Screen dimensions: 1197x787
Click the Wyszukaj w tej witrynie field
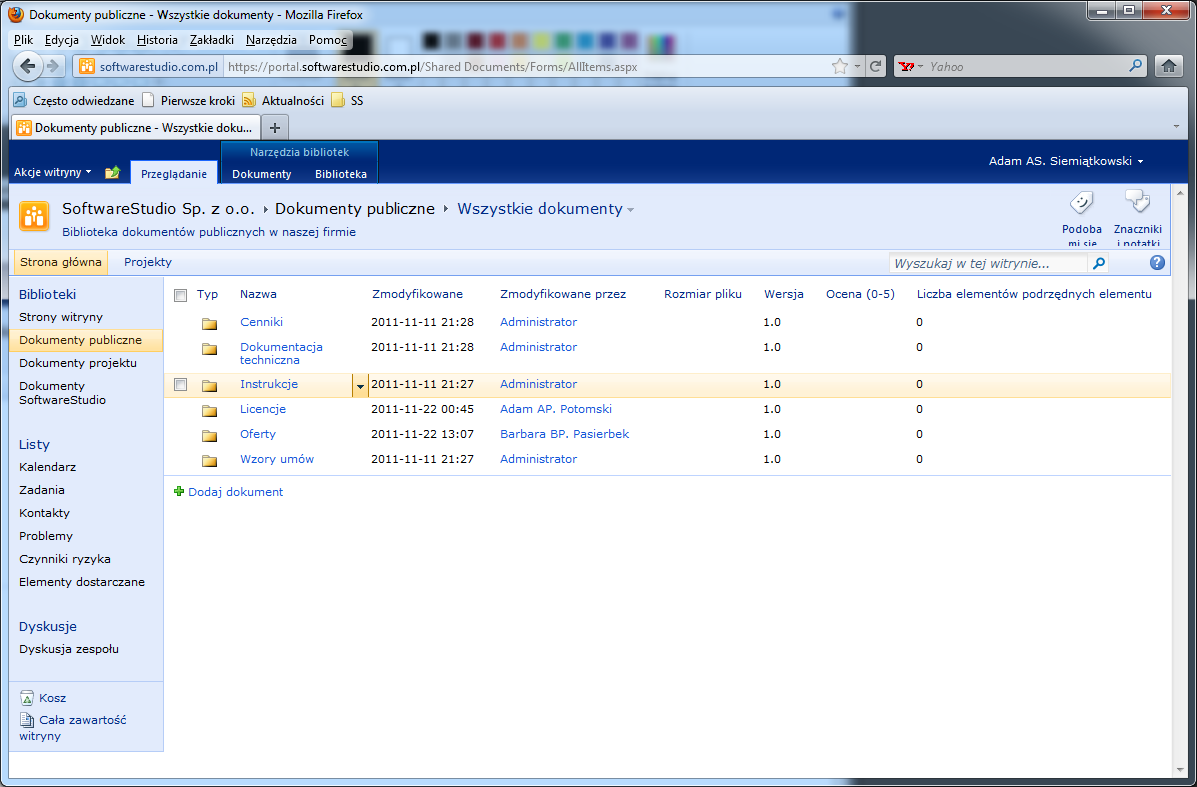click(989, 263)
